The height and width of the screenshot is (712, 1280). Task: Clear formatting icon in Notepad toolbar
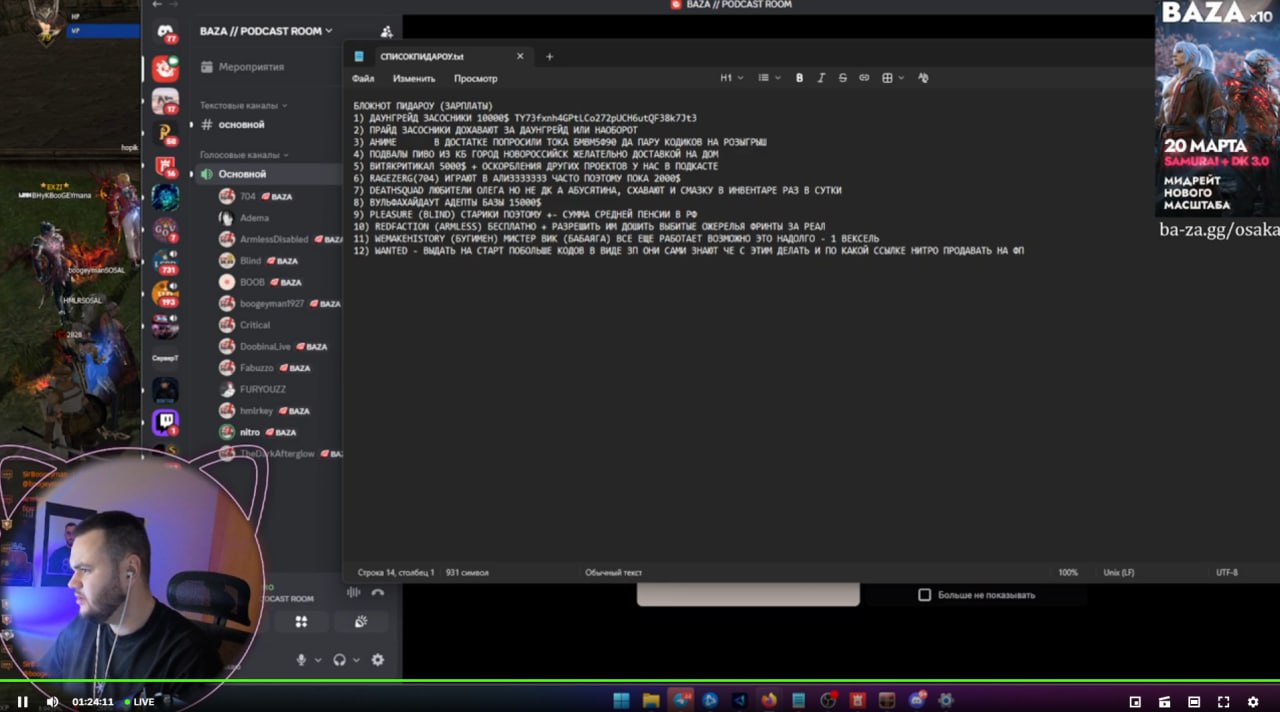coord(923,78)
